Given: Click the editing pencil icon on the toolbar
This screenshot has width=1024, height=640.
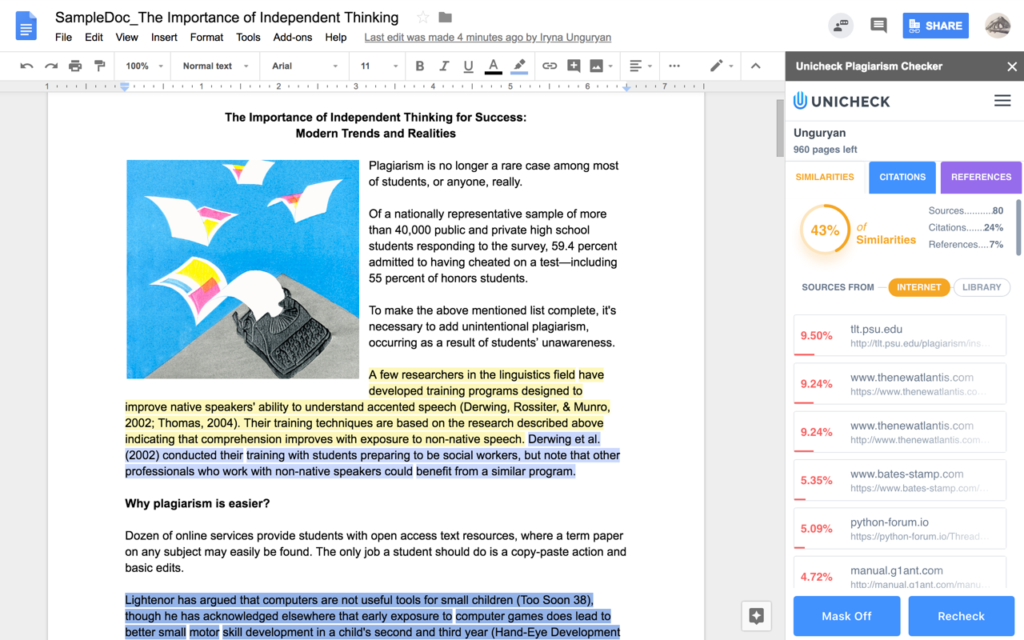Looking at the screenshot, I should tap(715, 66).
